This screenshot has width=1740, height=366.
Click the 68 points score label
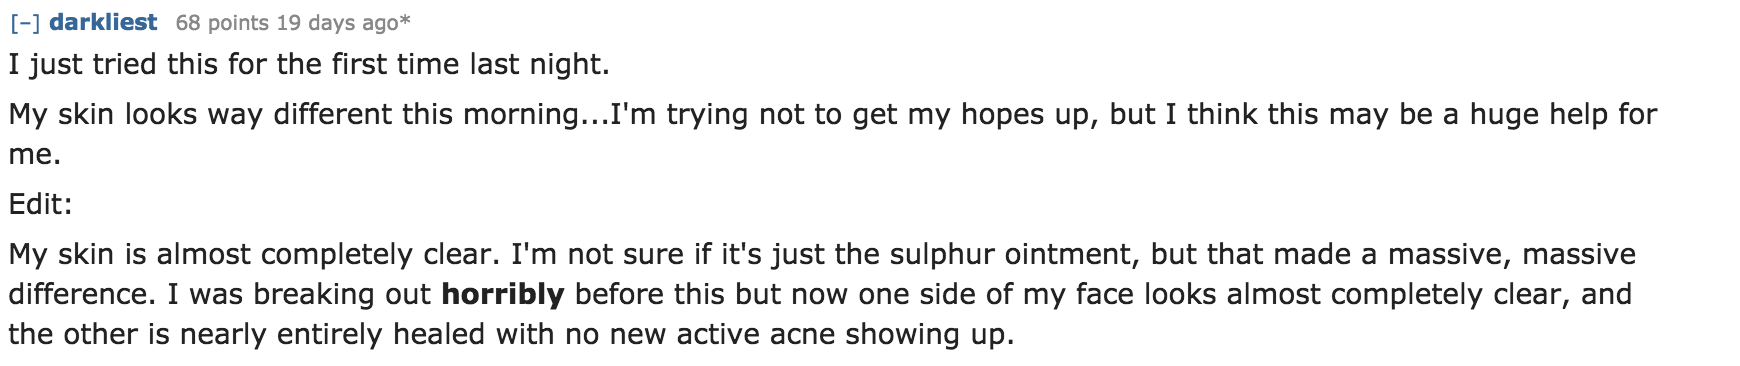[x=222, y=22]
